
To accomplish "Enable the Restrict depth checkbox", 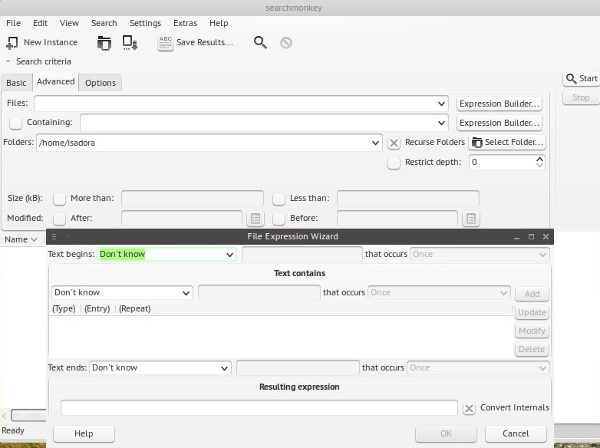I will (x=394, y=163).
